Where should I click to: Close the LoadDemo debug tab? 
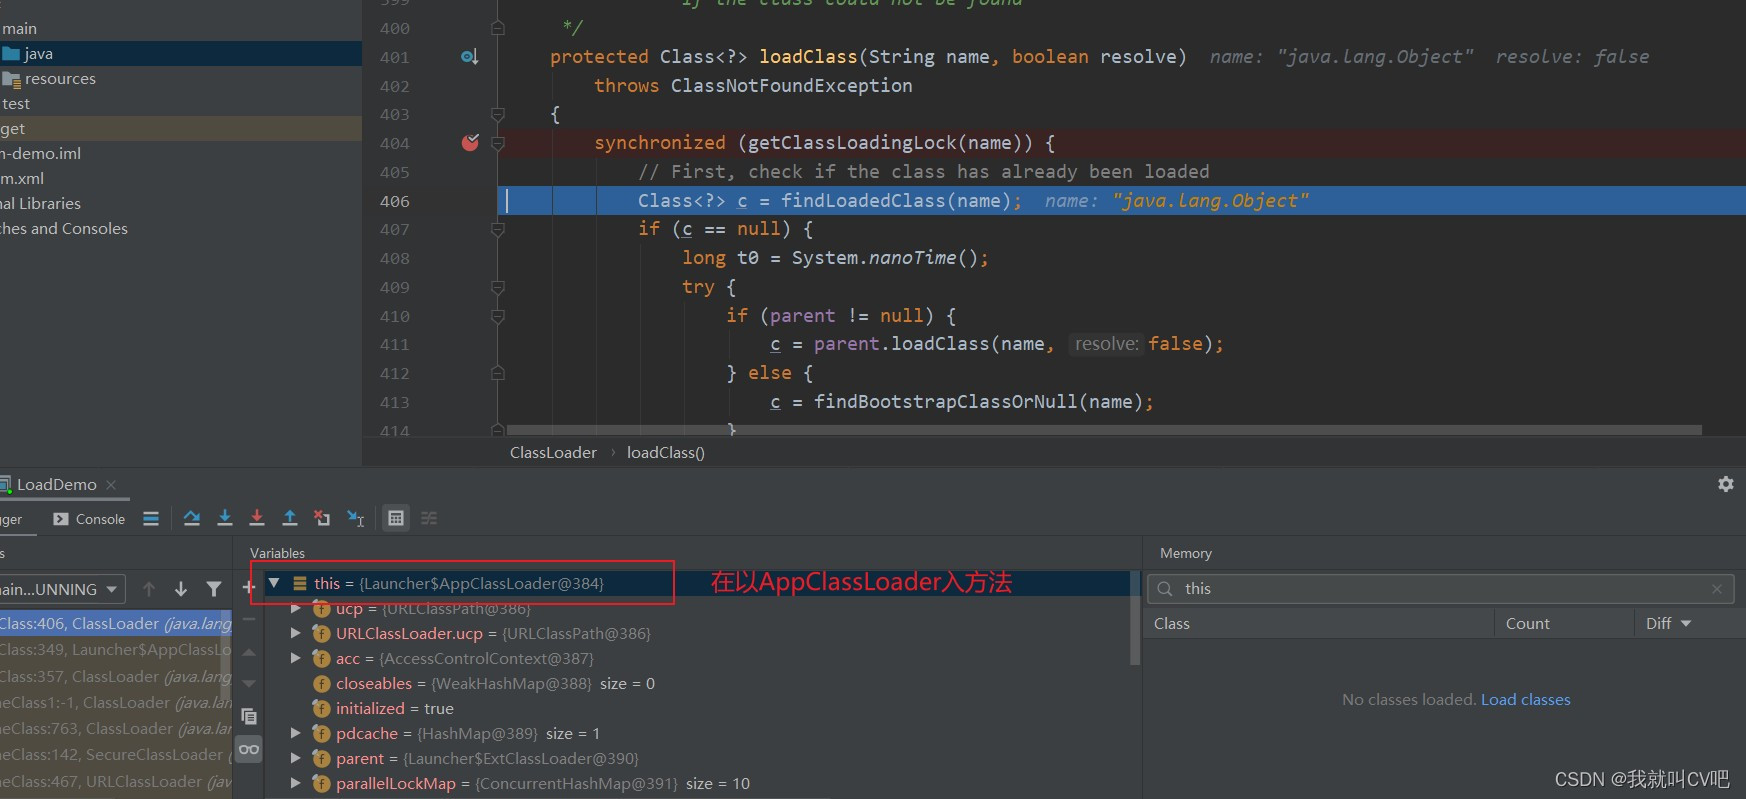point(111,485)
